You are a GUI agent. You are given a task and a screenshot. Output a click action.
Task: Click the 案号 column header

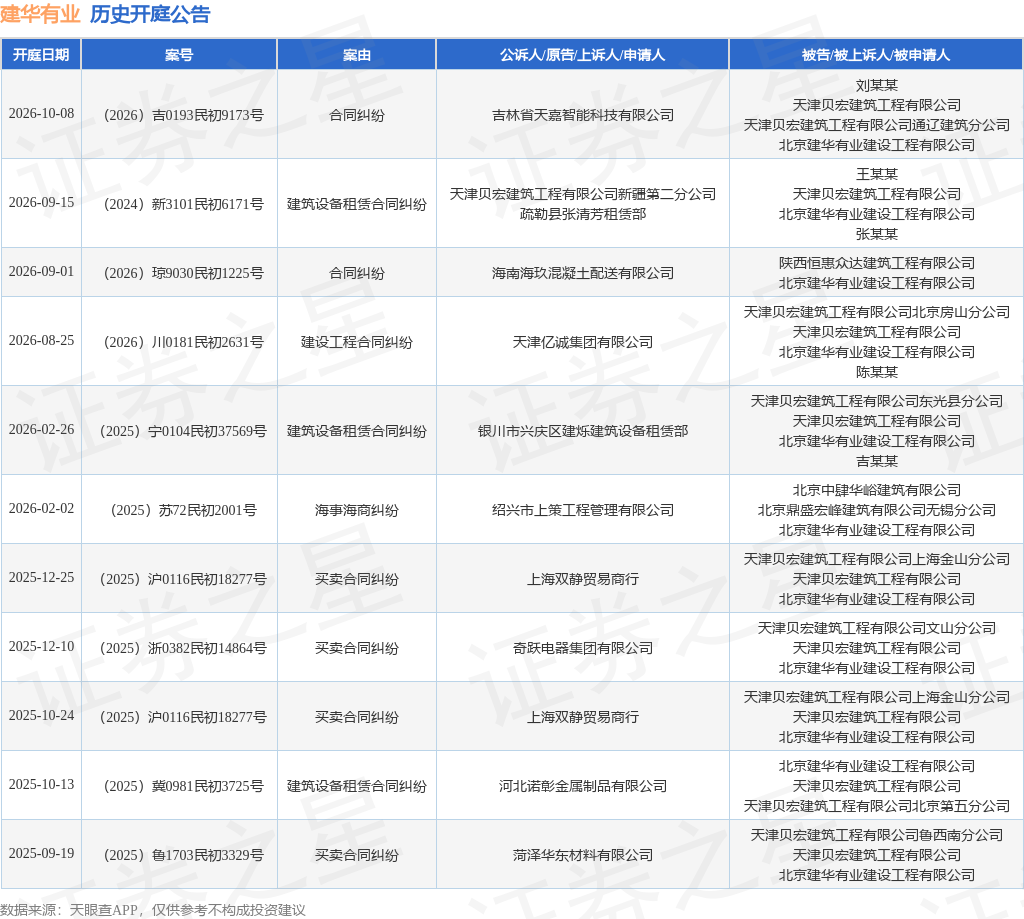(x=179, y=55)
